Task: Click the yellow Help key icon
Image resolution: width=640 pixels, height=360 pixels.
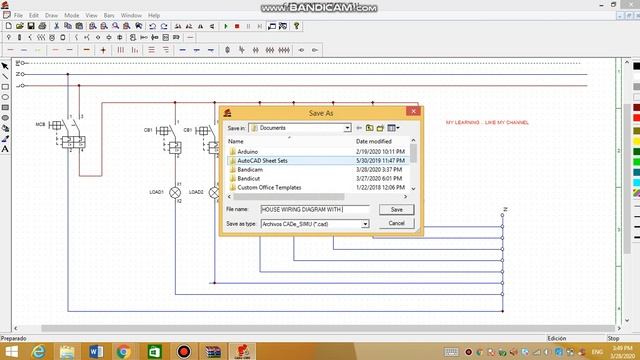Action: click(297, 26)
